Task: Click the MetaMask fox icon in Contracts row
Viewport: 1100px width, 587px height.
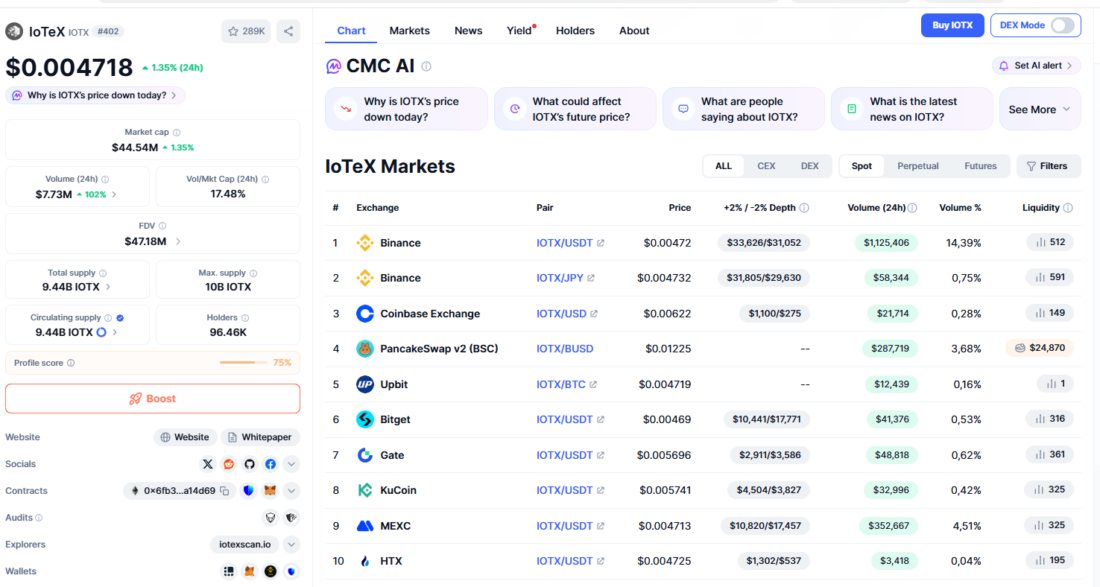Action: point(270,491)
